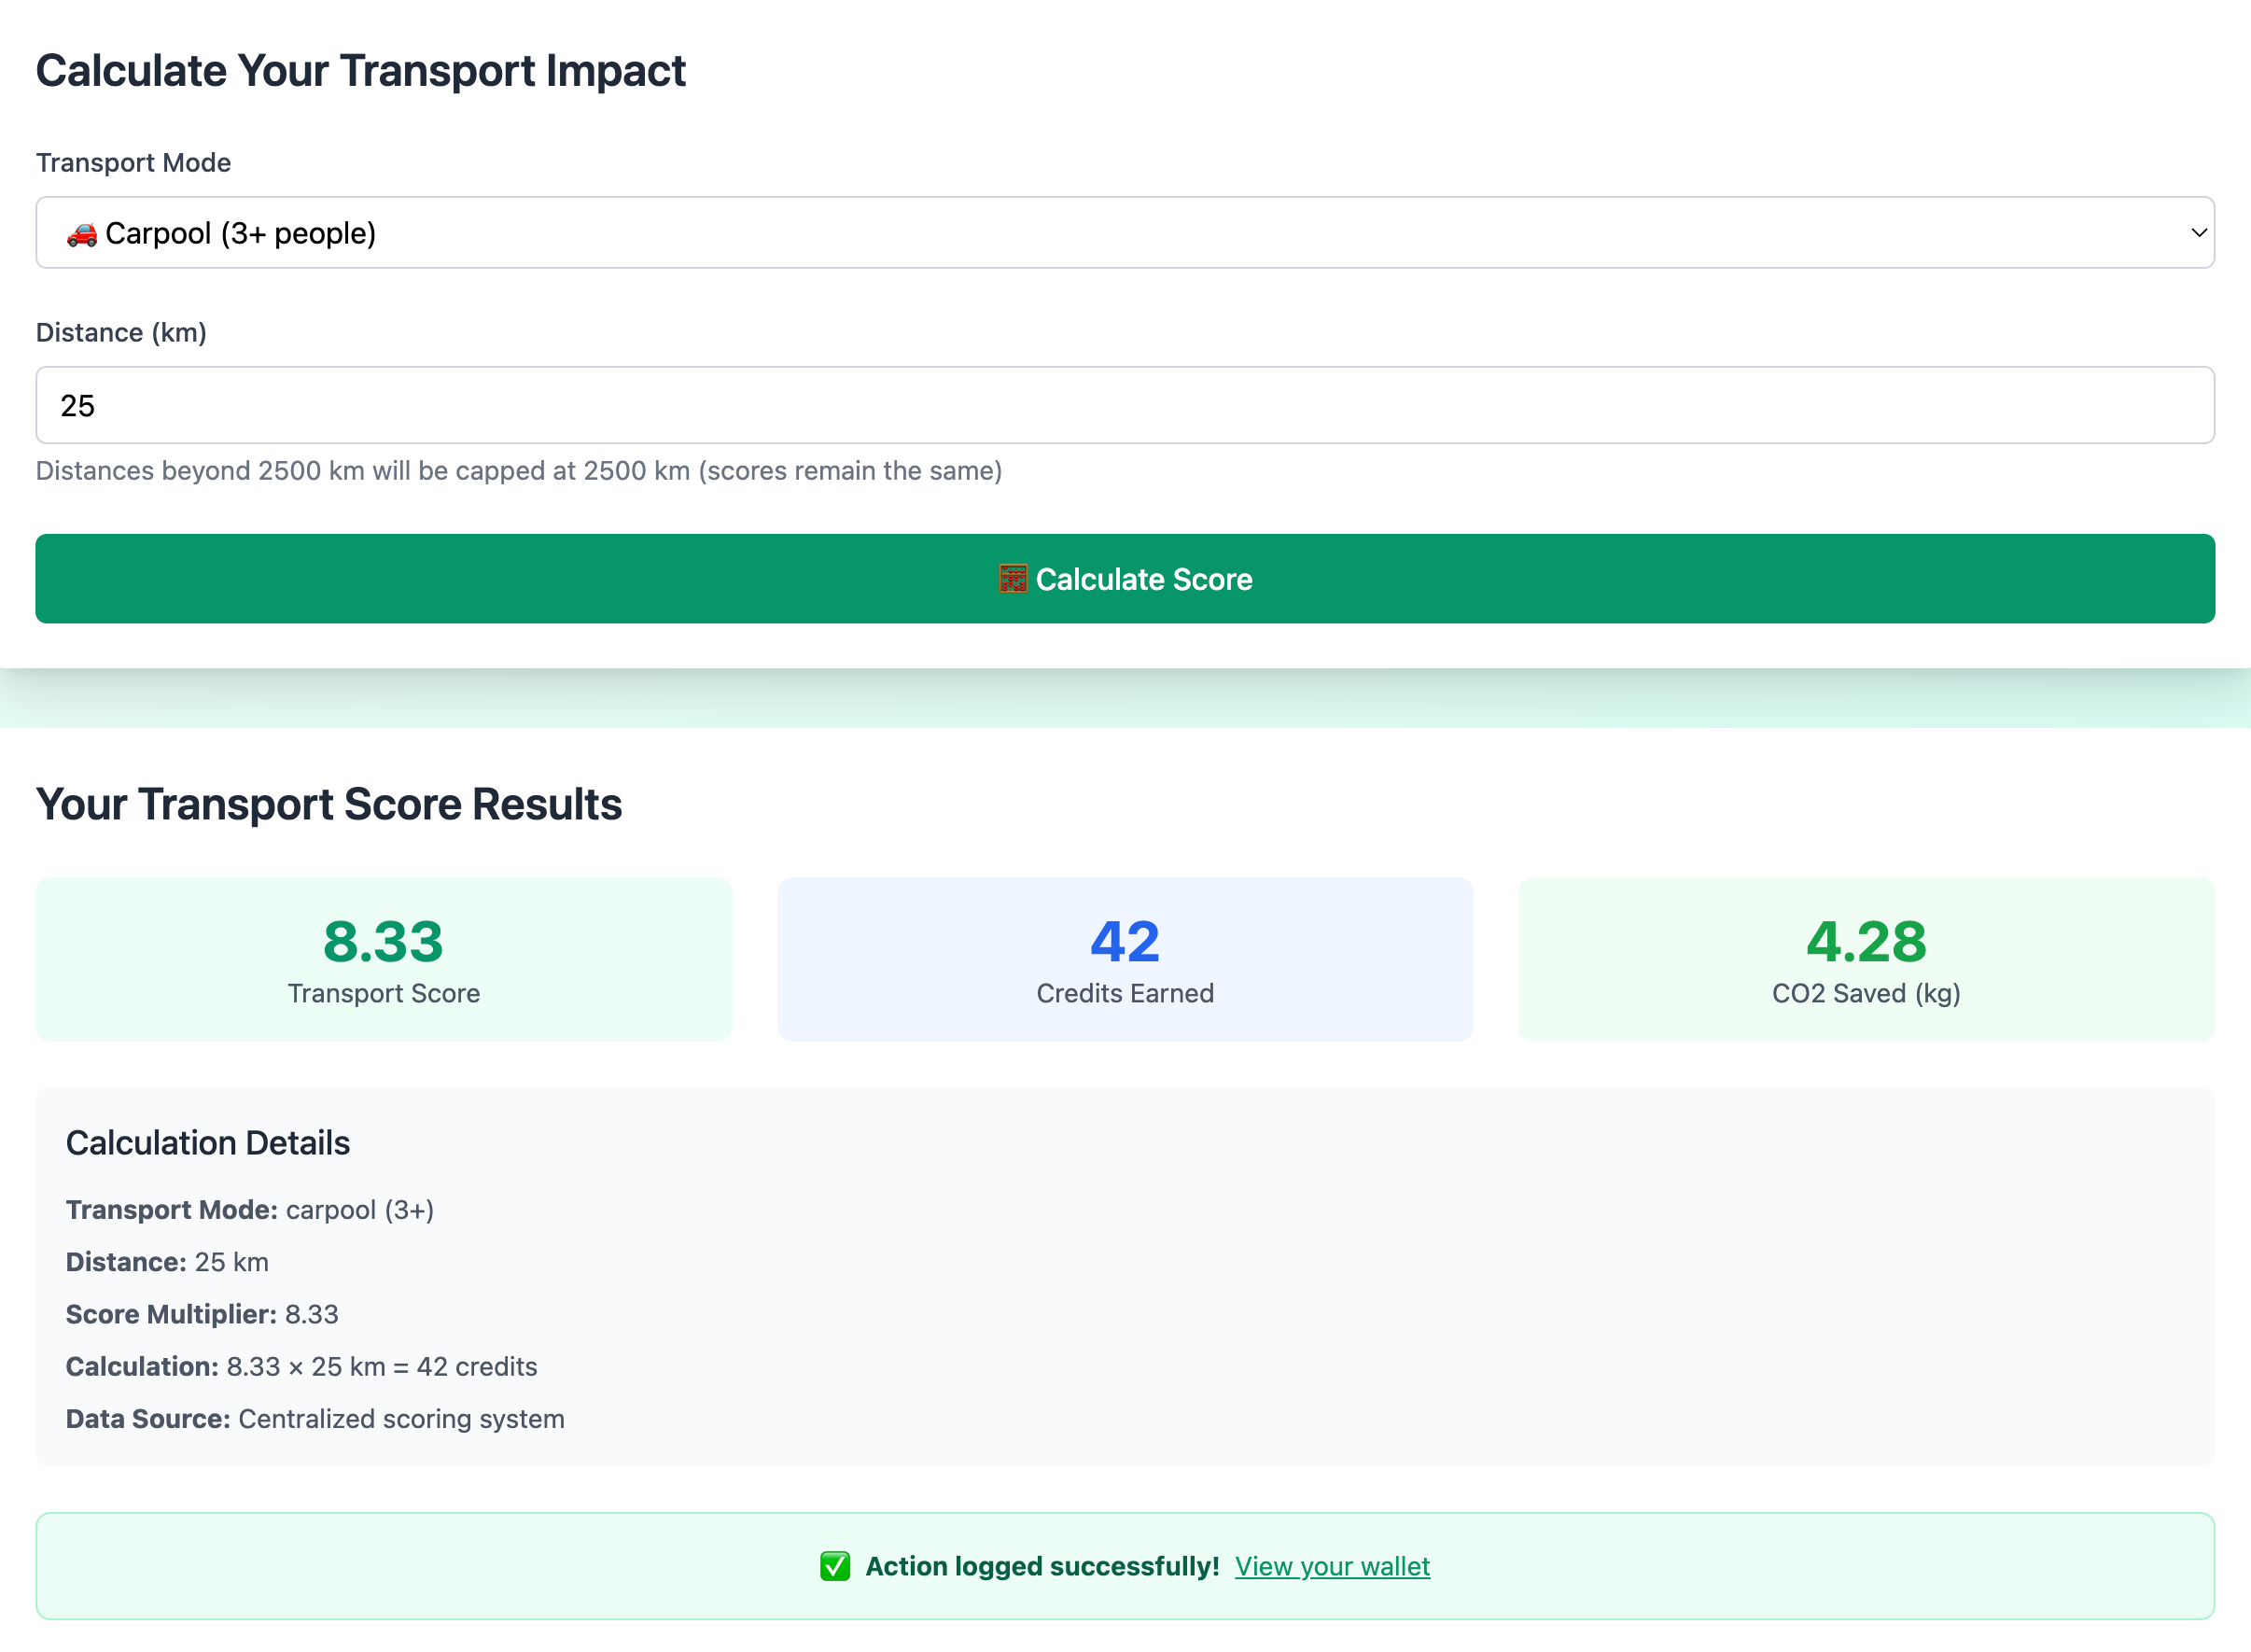The width and height of the screenshot is (2251, 1652).
Task: Click the 8.33 Transport Score card
Action: pos(384,959)
